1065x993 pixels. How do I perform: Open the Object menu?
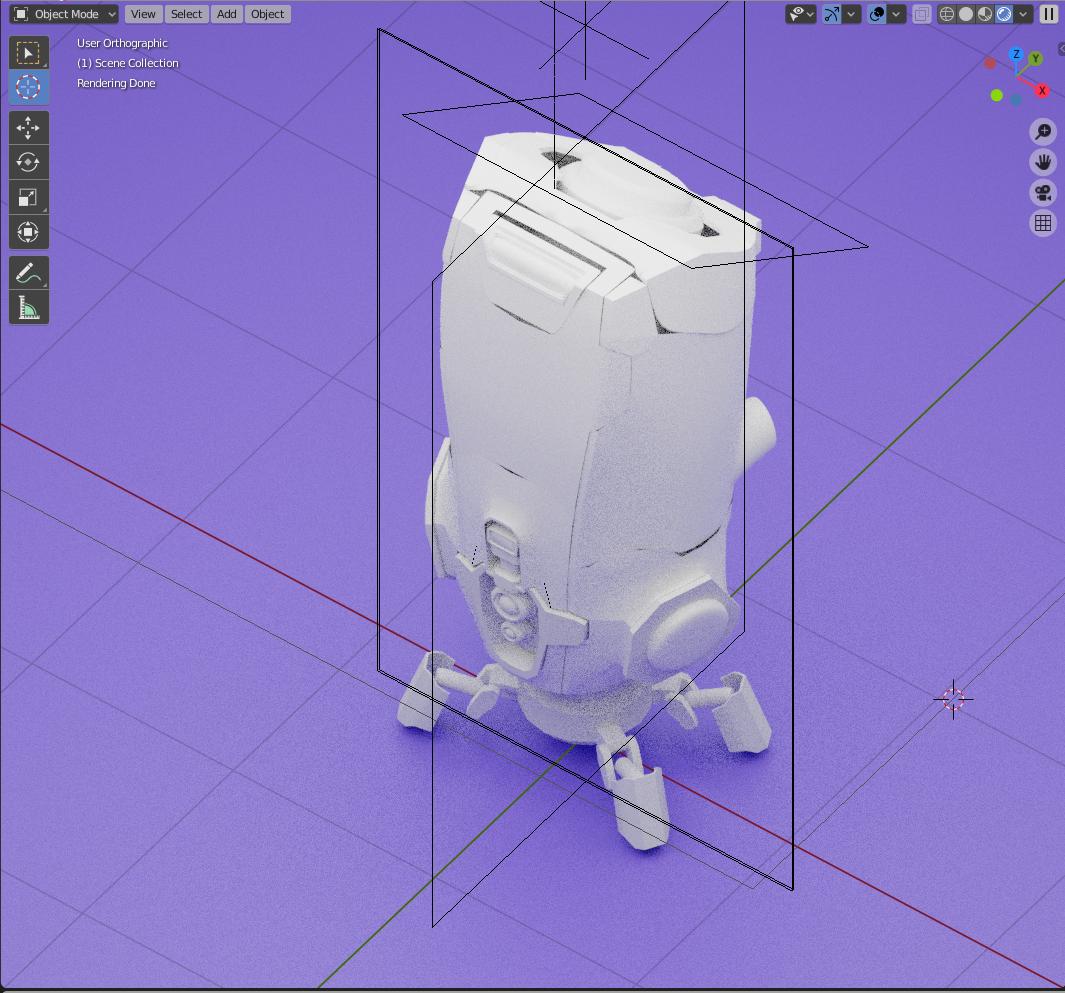[x=268, y=14]
